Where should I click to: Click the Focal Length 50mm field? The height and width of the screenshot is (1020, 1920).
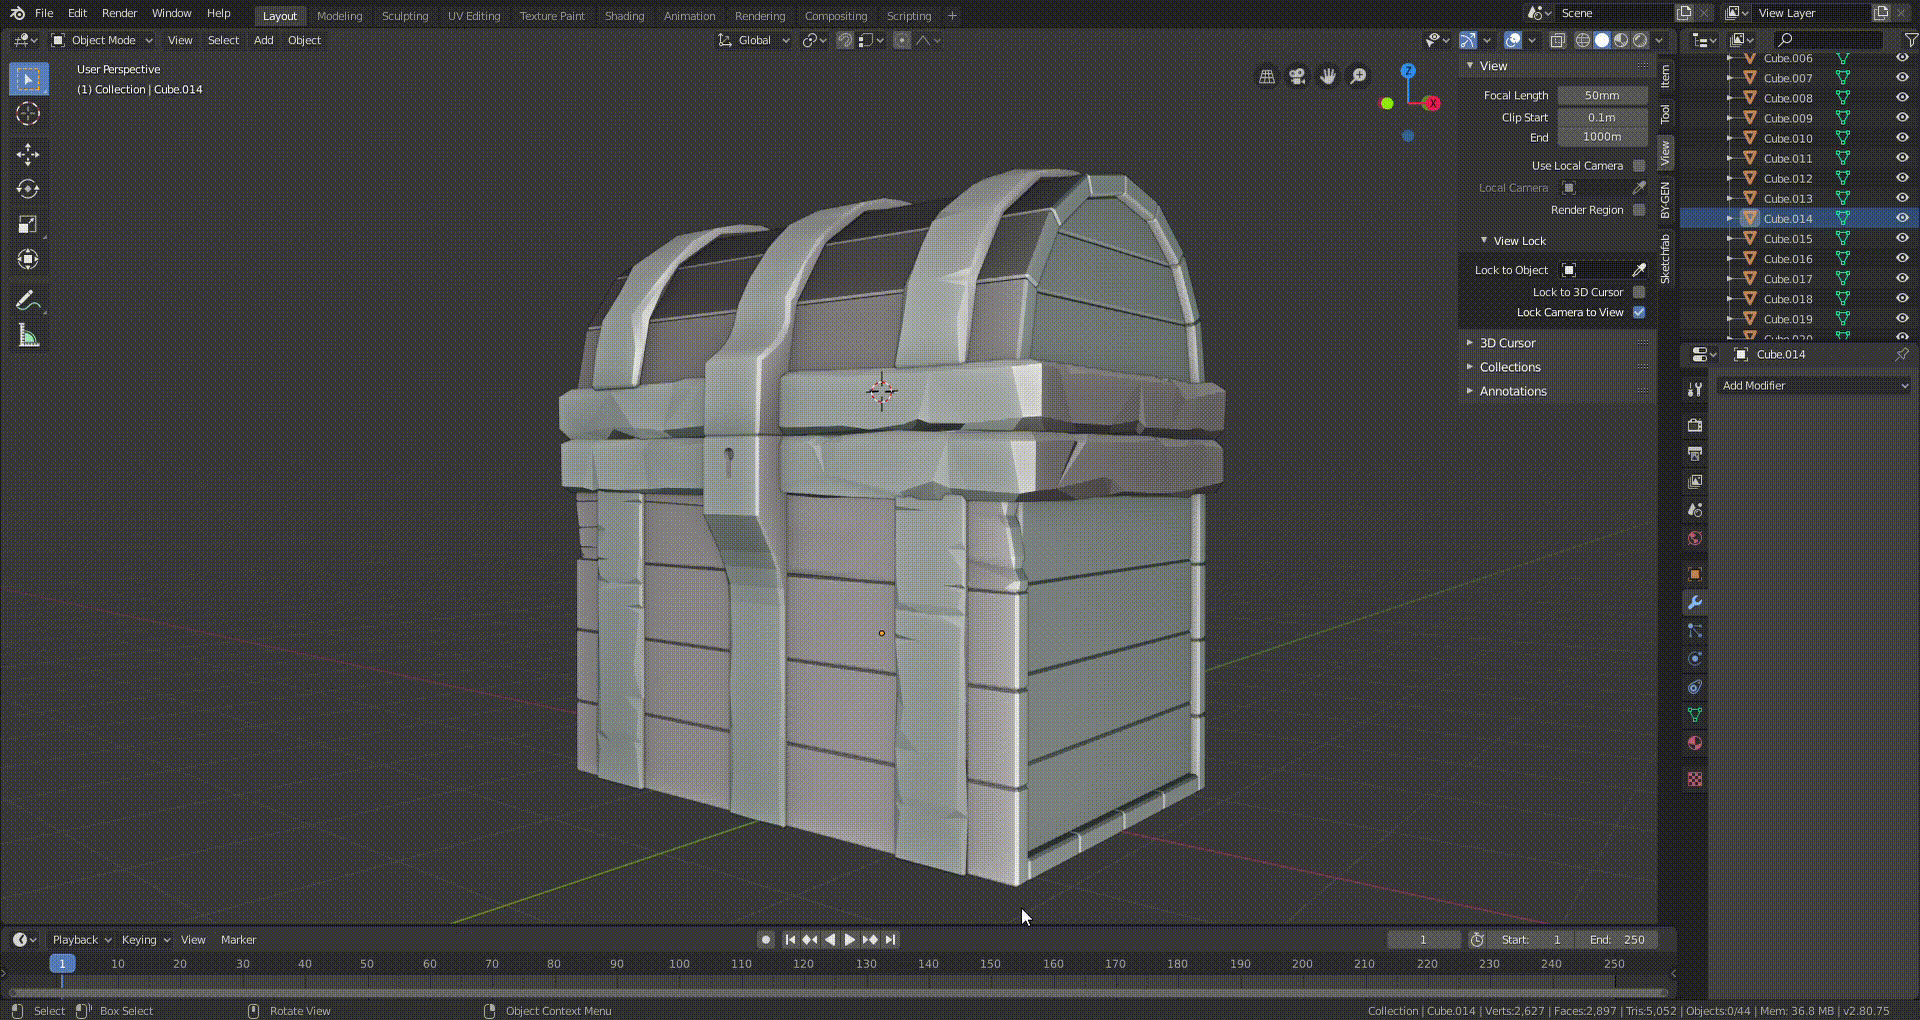[x=1602, y=96]
